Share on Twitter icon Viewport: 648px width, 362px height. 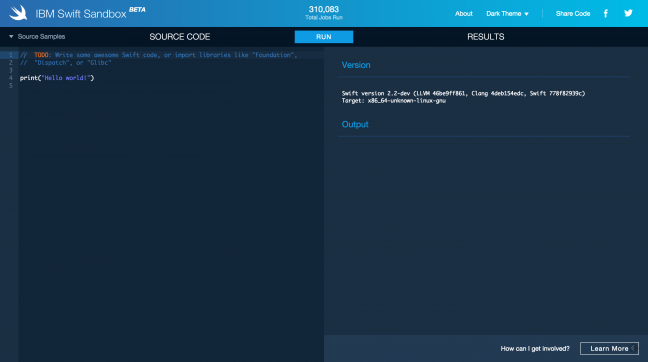(x=628, y=13)
